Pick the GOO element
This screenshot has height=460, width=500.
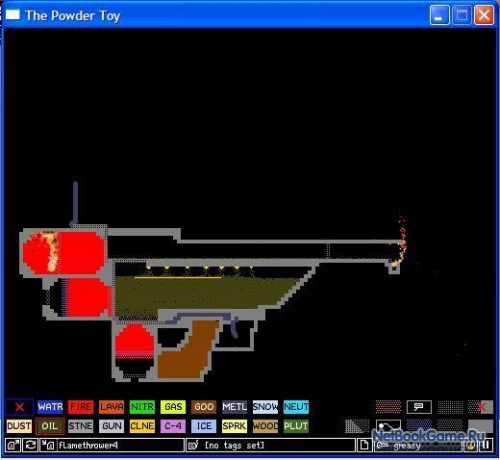[x=204, y=407]
